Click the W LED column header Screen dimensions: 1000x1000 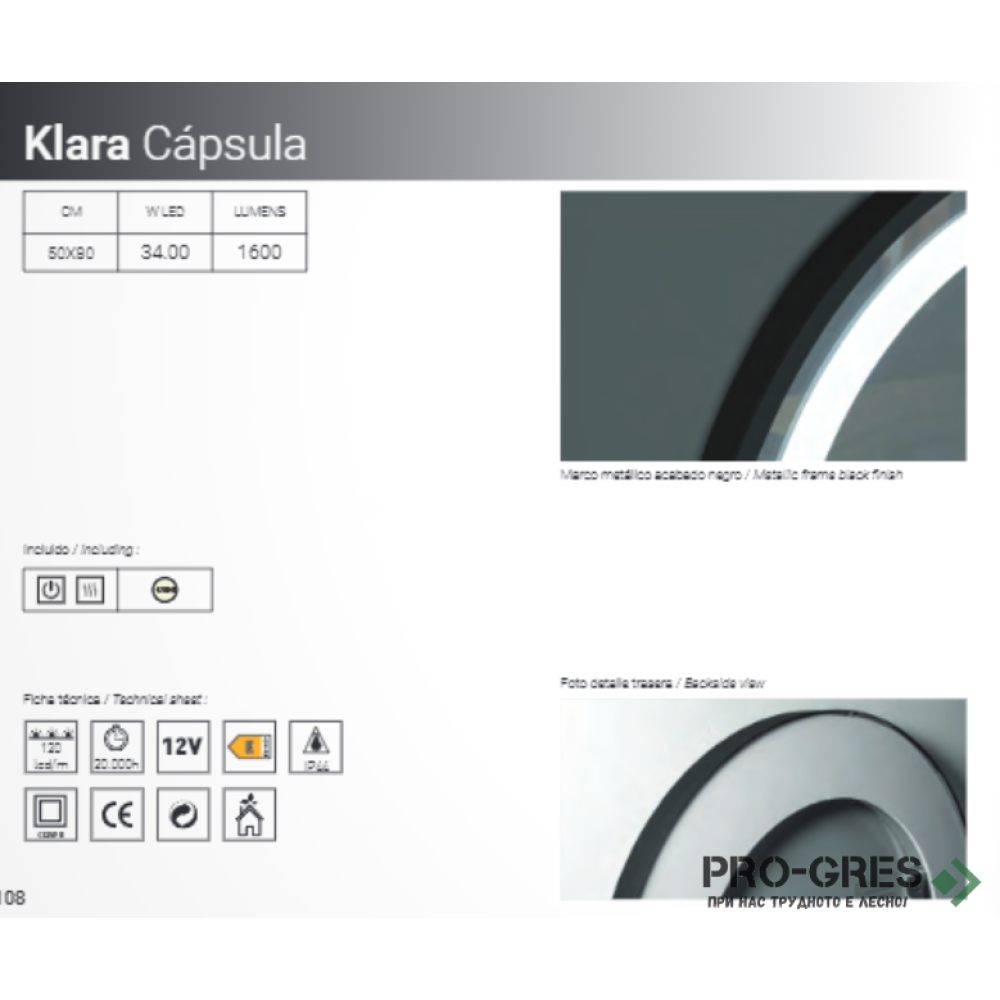[x=165, y=212]
